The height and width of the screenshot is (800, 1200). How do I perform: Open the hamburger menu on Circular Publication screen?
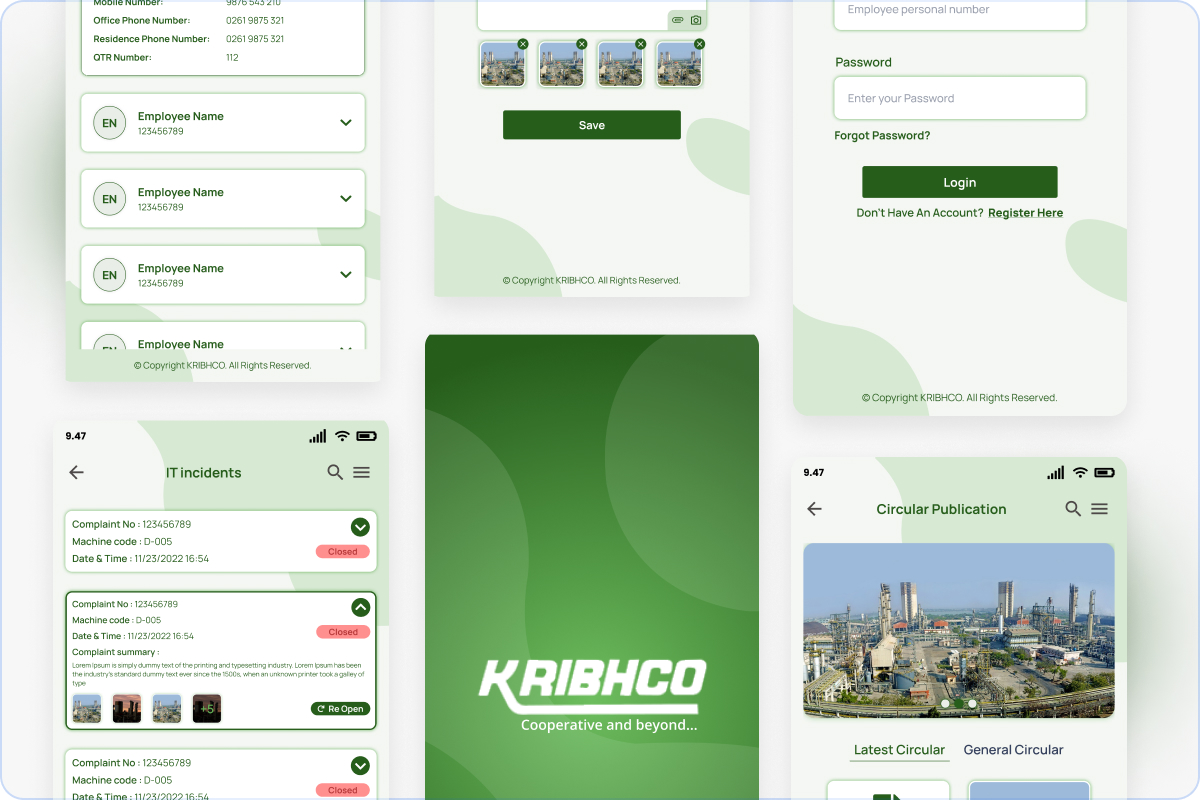1100,509
